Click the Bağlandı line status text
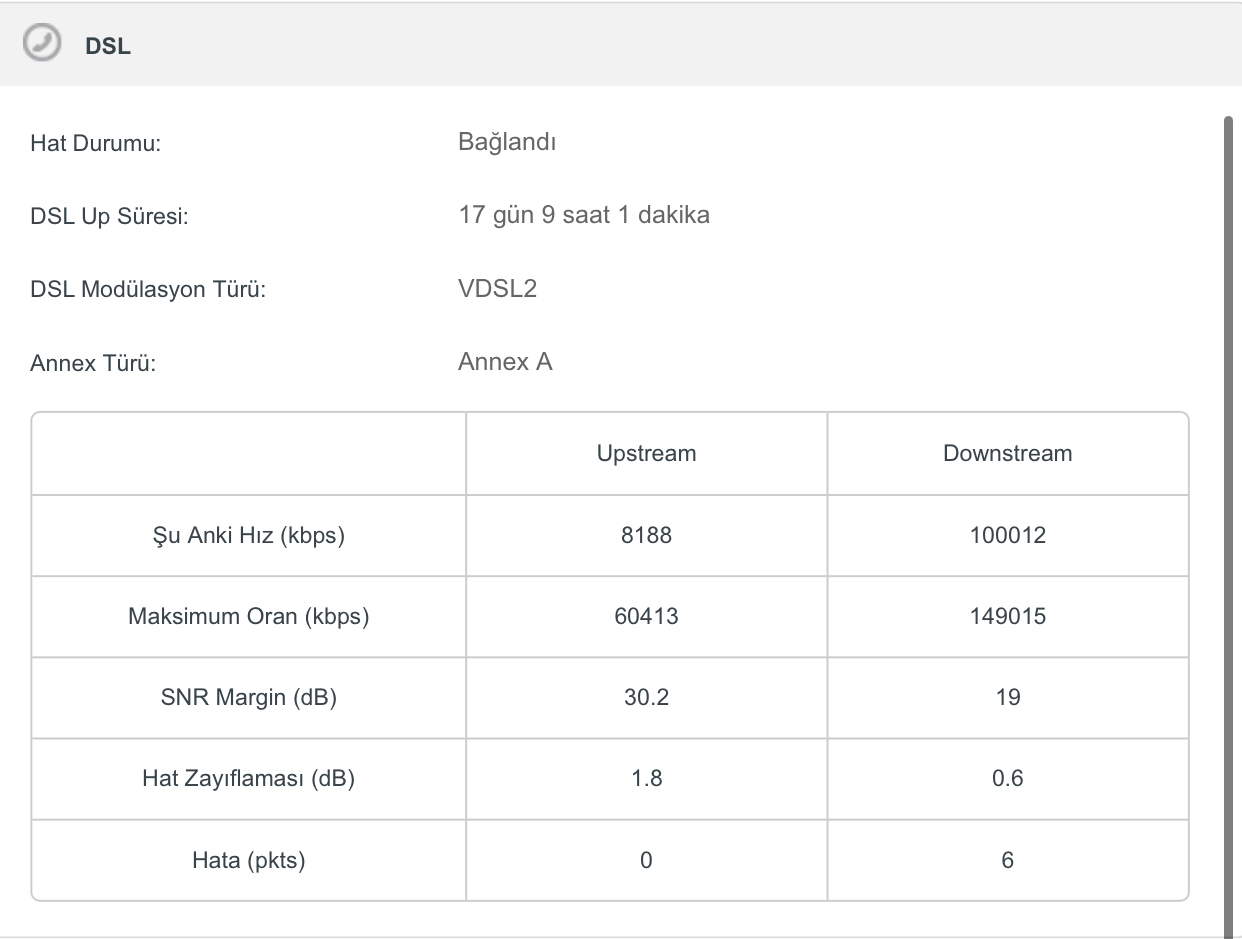 pos(507,142)
